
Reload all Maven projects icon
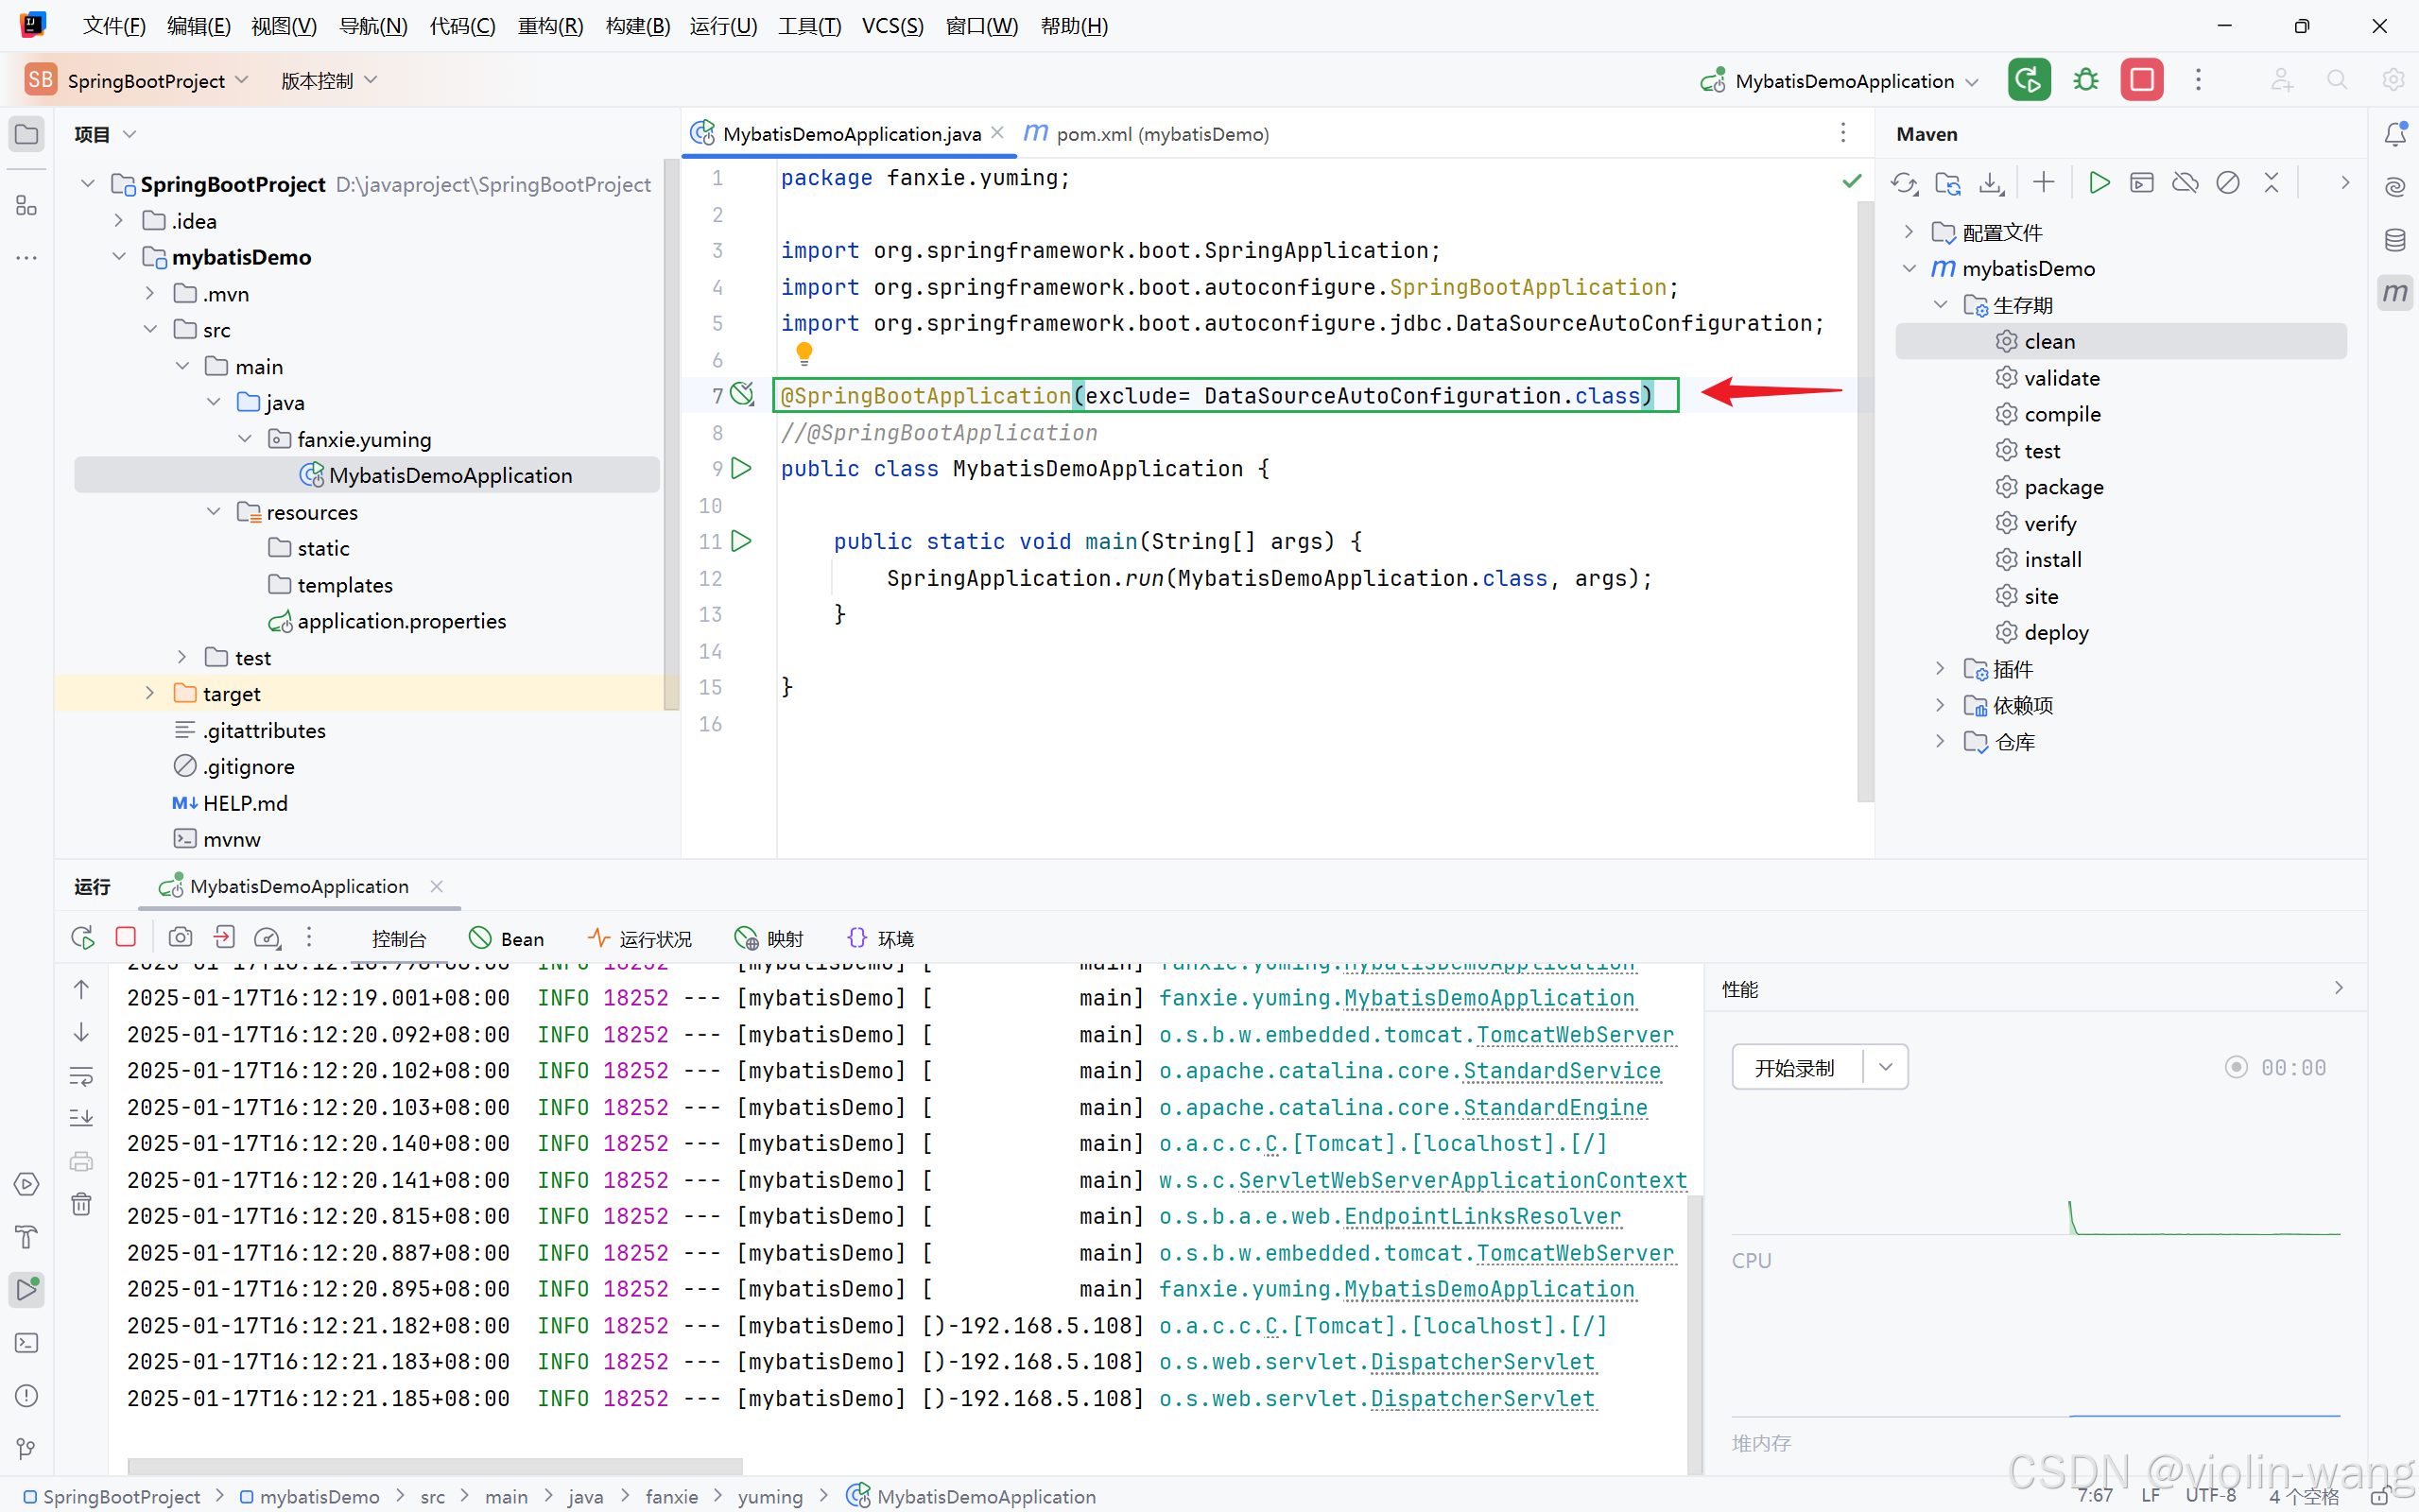(x=1904, y=183)
